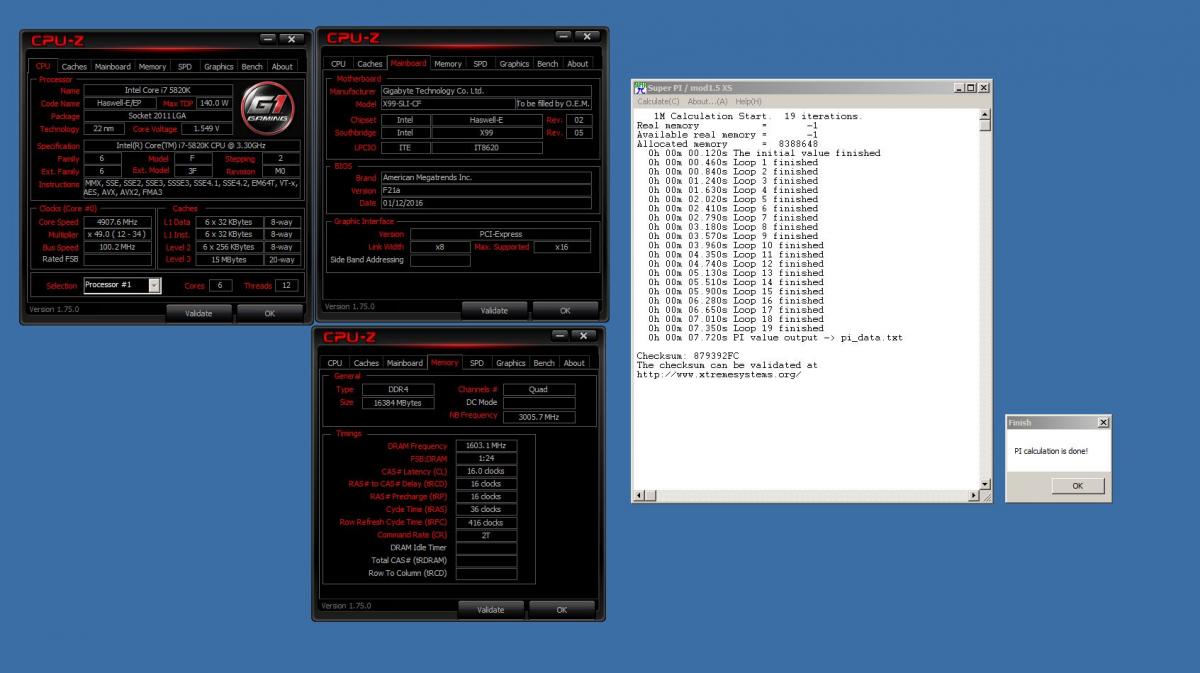Open the Help(H) menu in Super PI
The width and height of the screenshot is (1200, 673).
748,101
